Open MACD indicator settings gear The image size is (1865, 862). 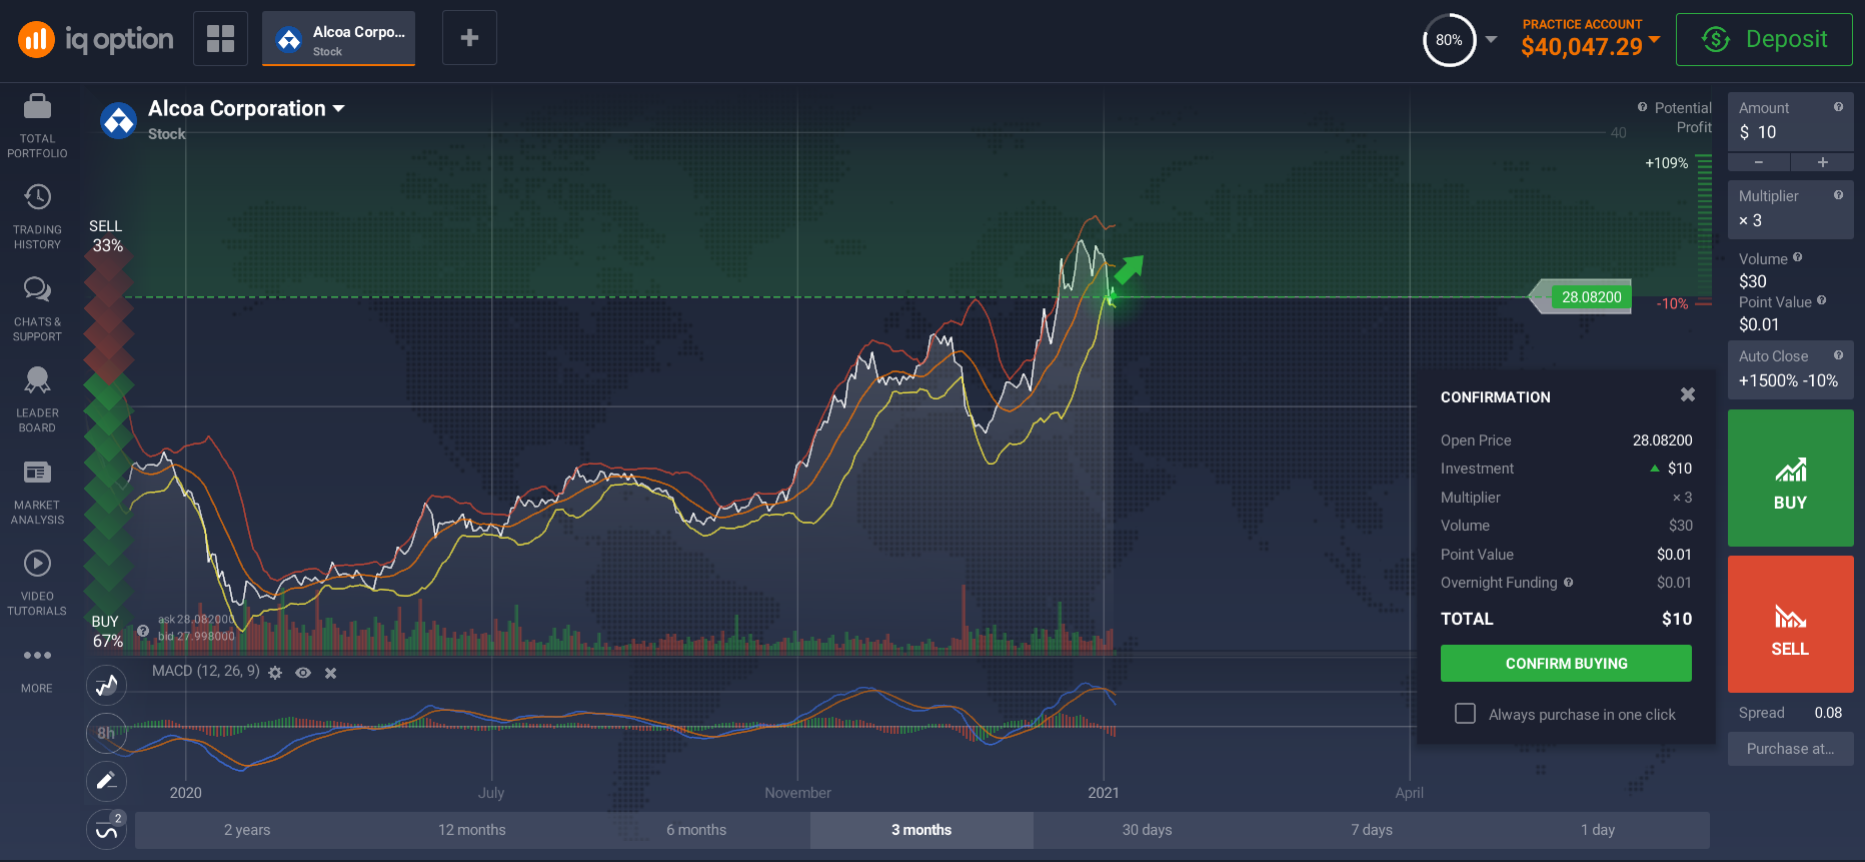coord(275,673)
